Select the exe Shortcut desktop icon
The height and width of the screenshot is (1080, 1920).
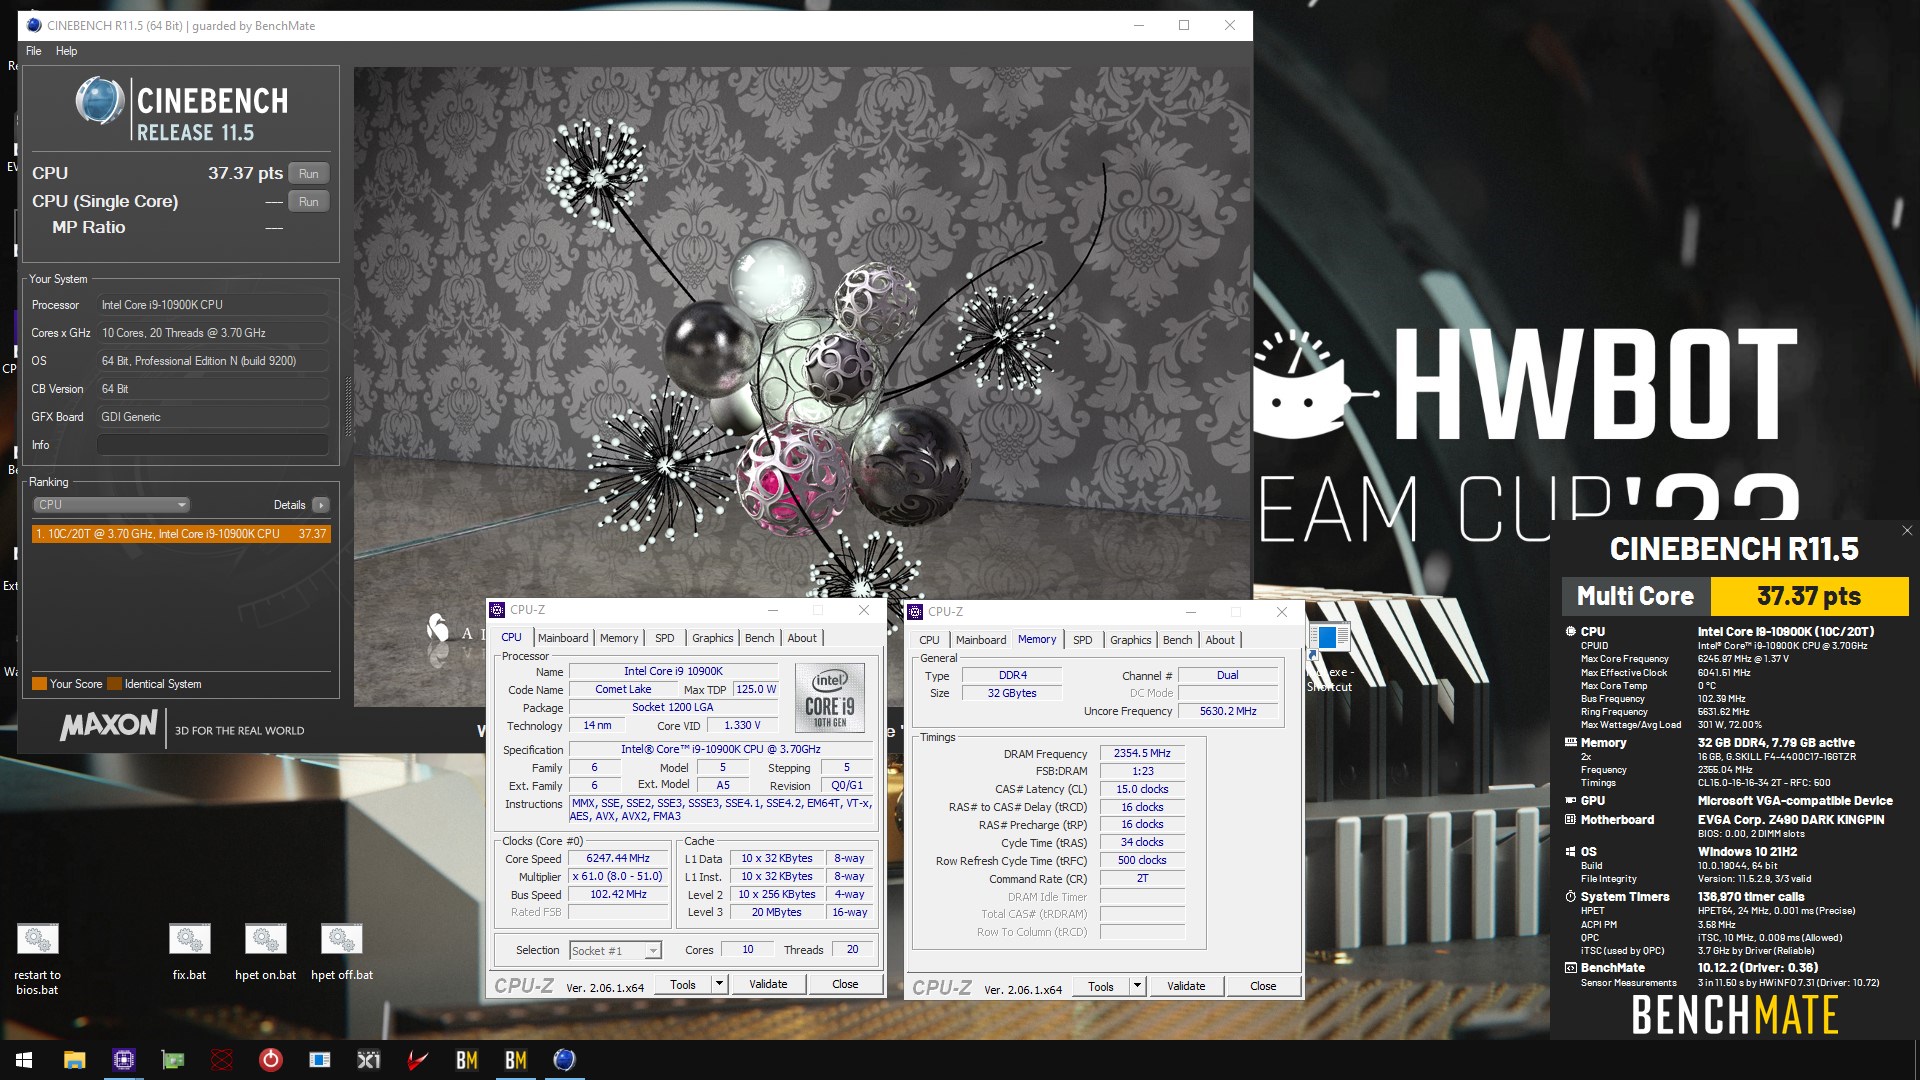tap(1329, 657)
